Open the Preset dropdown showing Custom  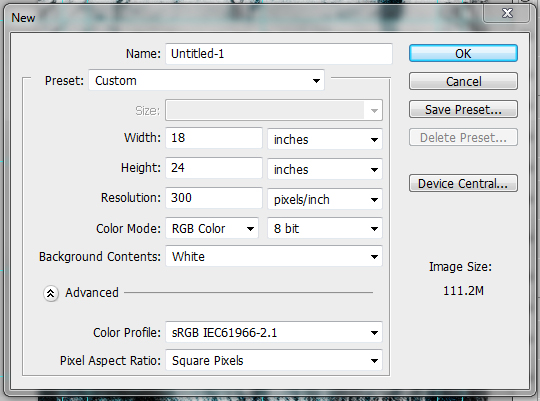click(x=207, y=81)
